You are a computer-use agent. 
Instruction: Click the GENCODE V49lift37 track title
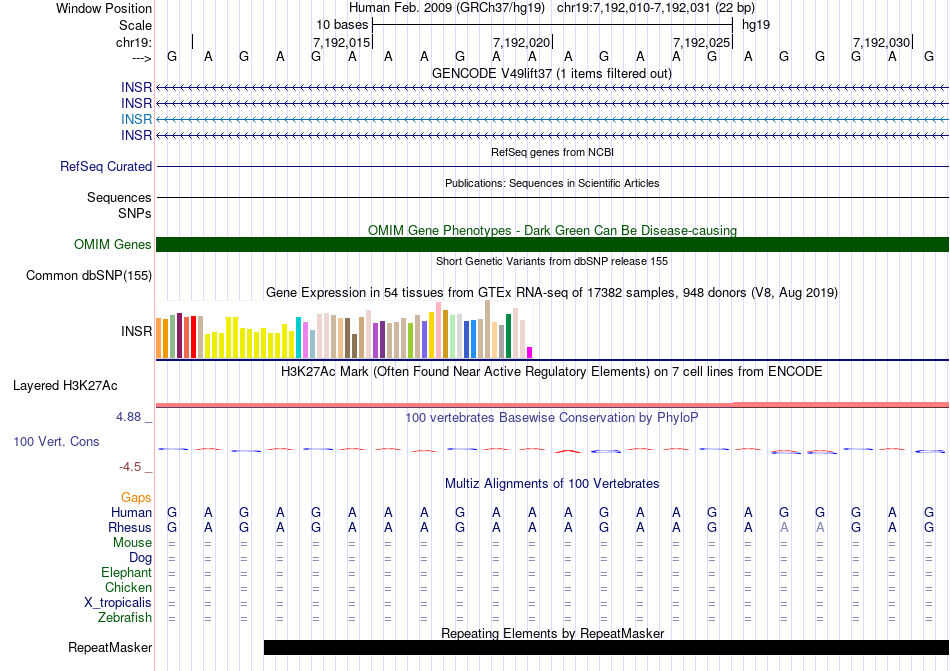pos(552,73)
